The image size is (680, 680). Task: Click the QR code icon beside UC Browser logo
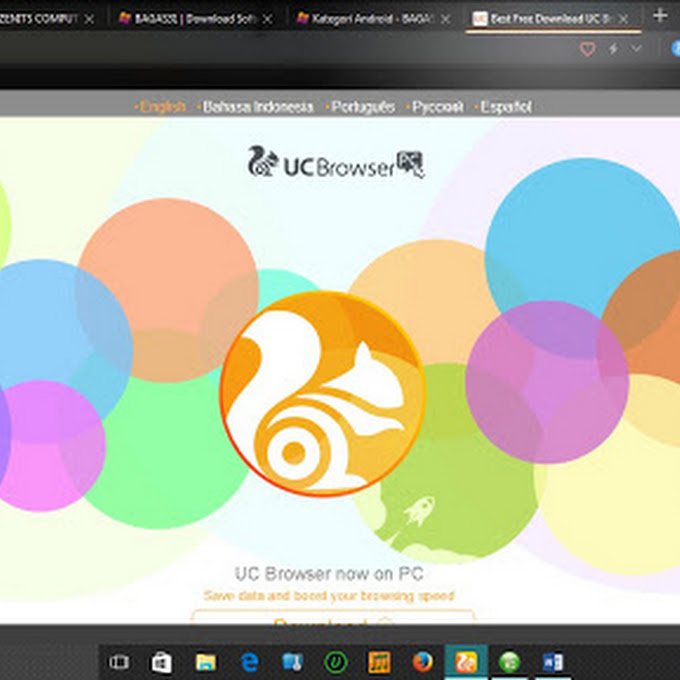click(x=411, y=163)
